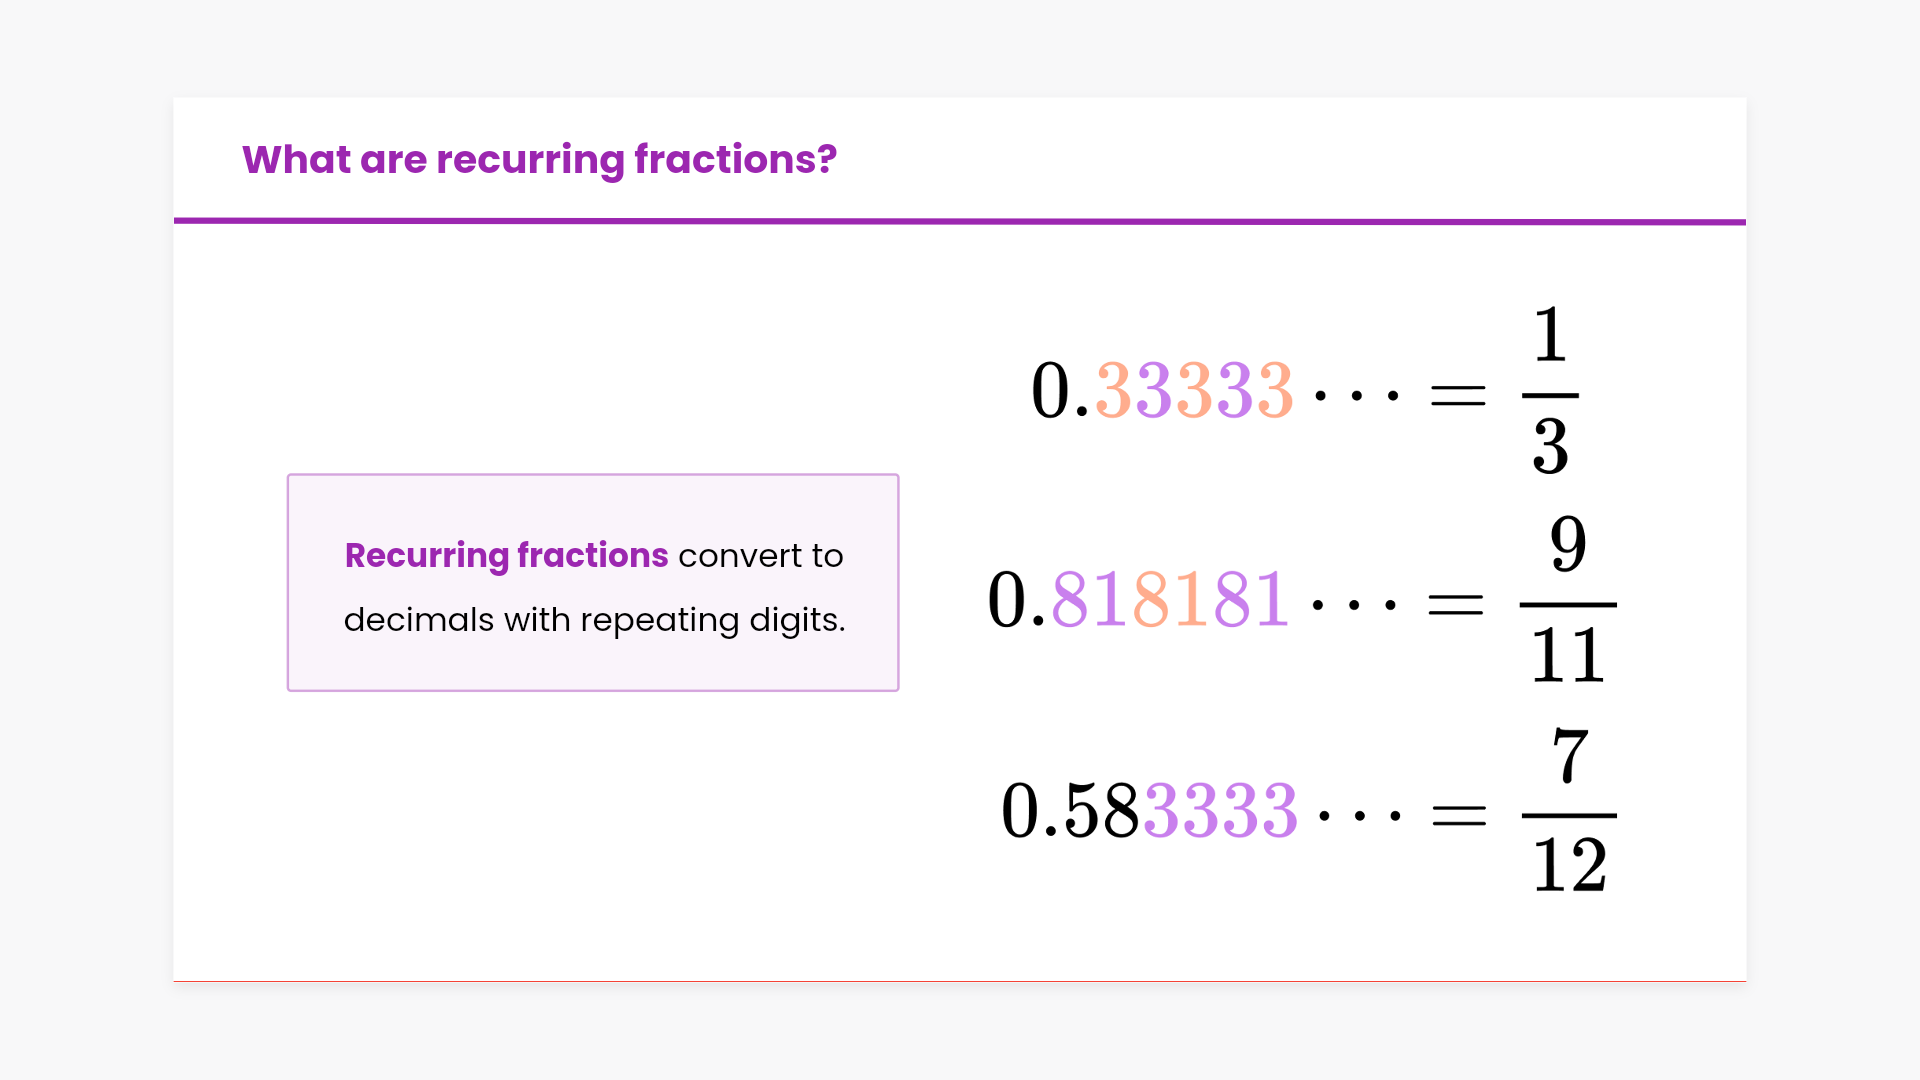The width and height of the screenshot is (1920, 1080).
Task: Click the decimal 0.818181
Action: pyautogui.click(x=1138, y=600)
